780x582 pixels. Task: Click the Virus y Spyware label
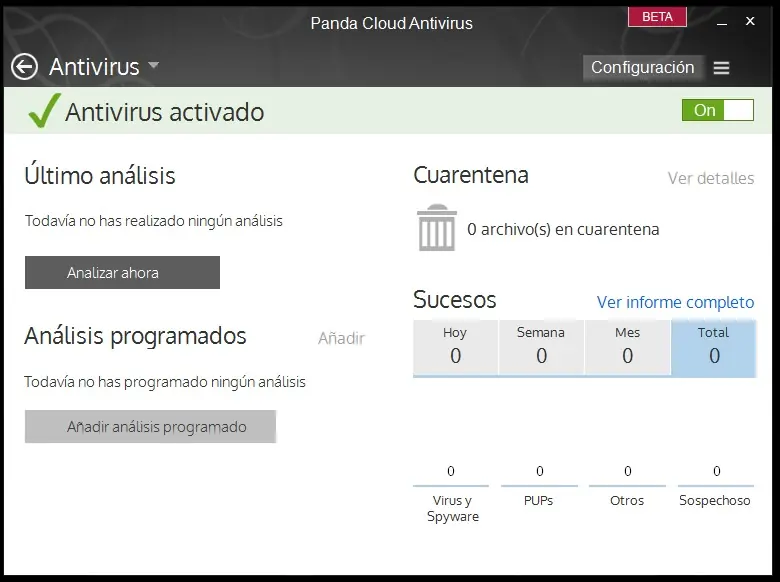click(453, 508)
